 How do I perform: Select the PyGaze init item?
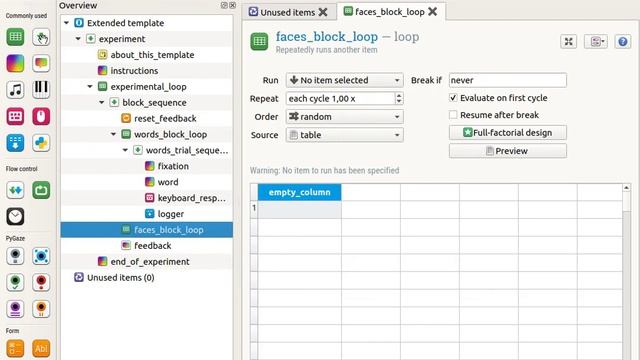(16, 256)
